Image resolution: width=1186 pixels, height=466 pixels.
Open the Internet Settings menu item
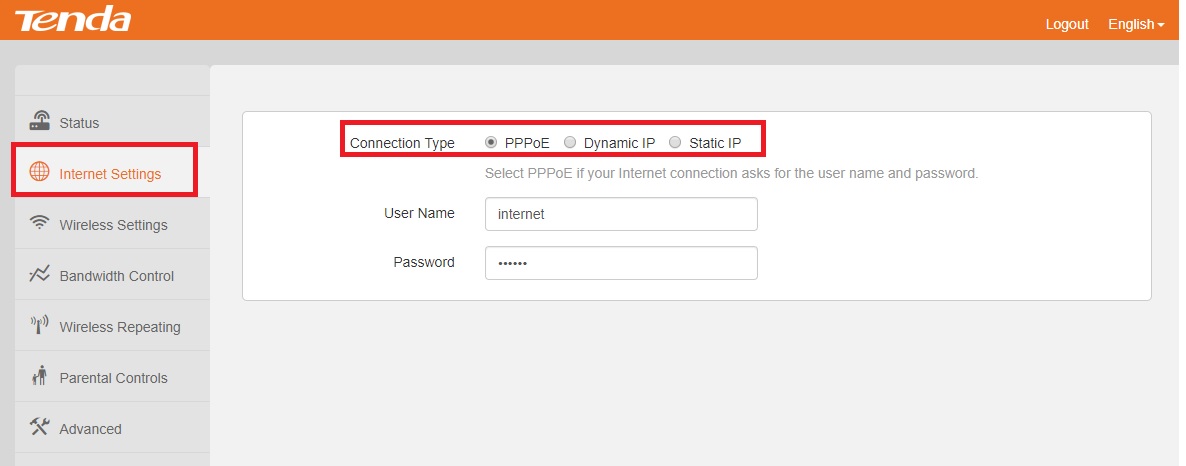tap(112, 173)
